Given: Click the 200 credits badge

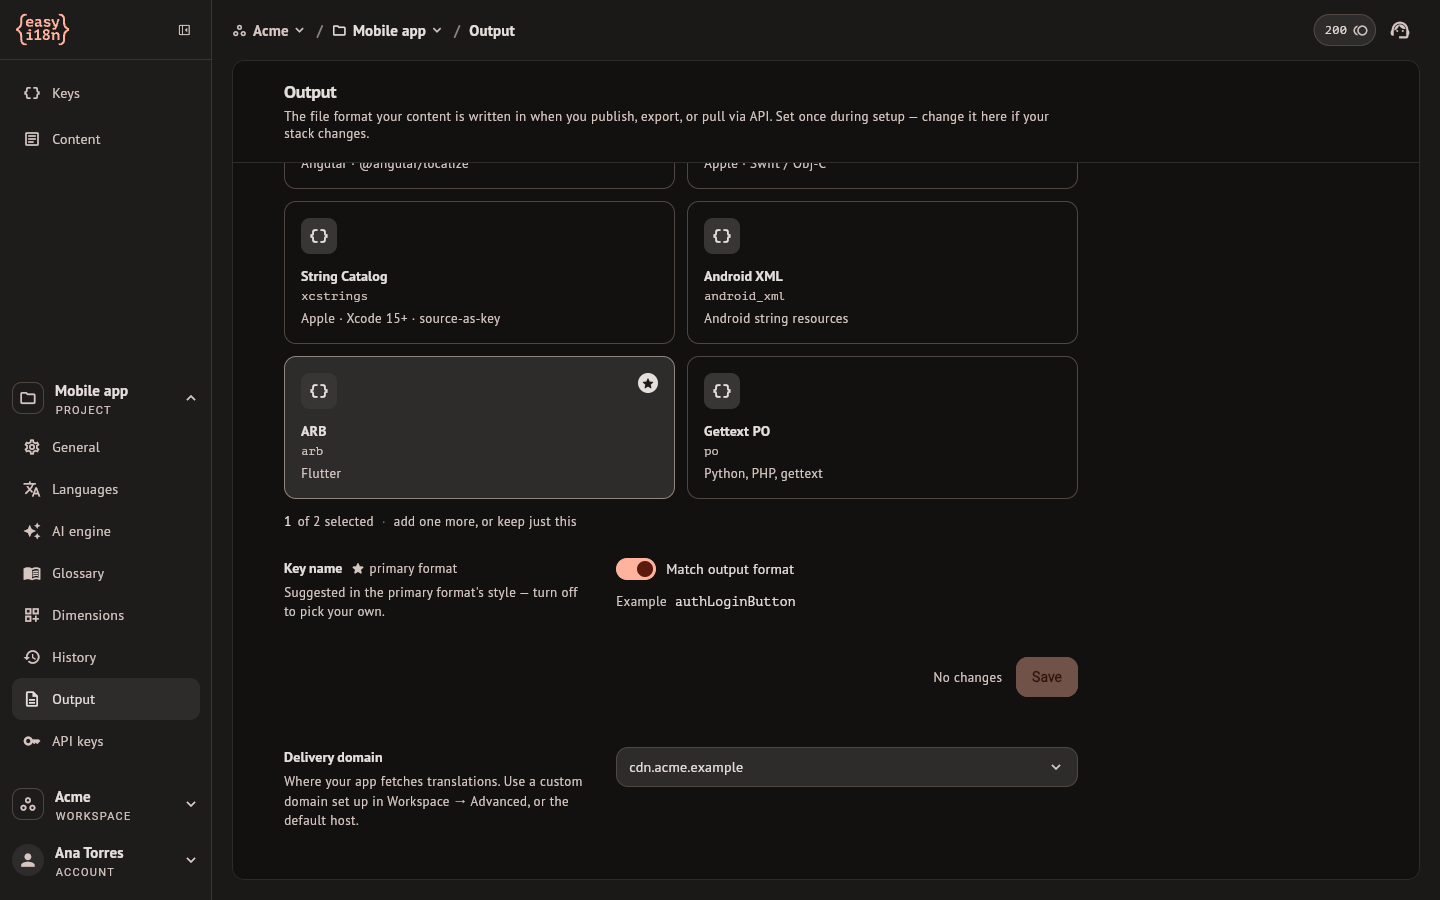Looking at the screenshot, I should (1344, 30).
